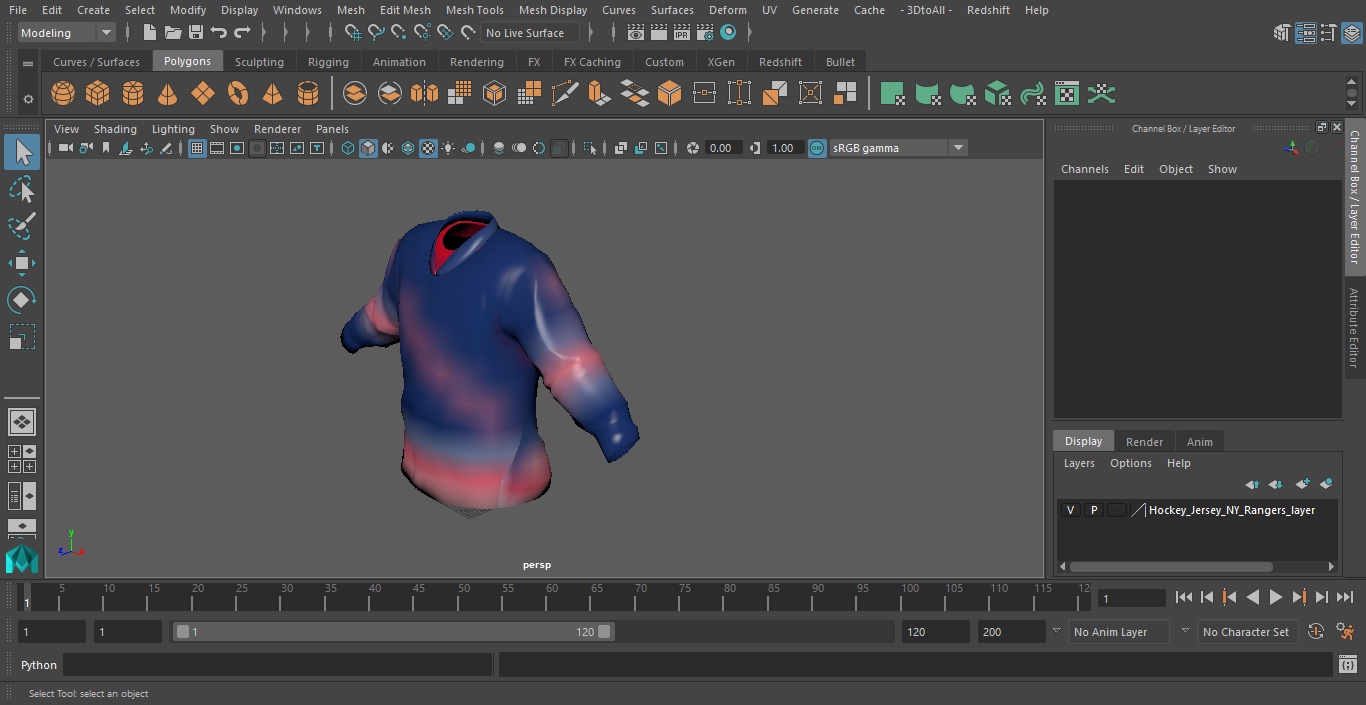Toggle Auto Key button beside character set
Screen dimensions: 1366x705
pos(1316,632)
